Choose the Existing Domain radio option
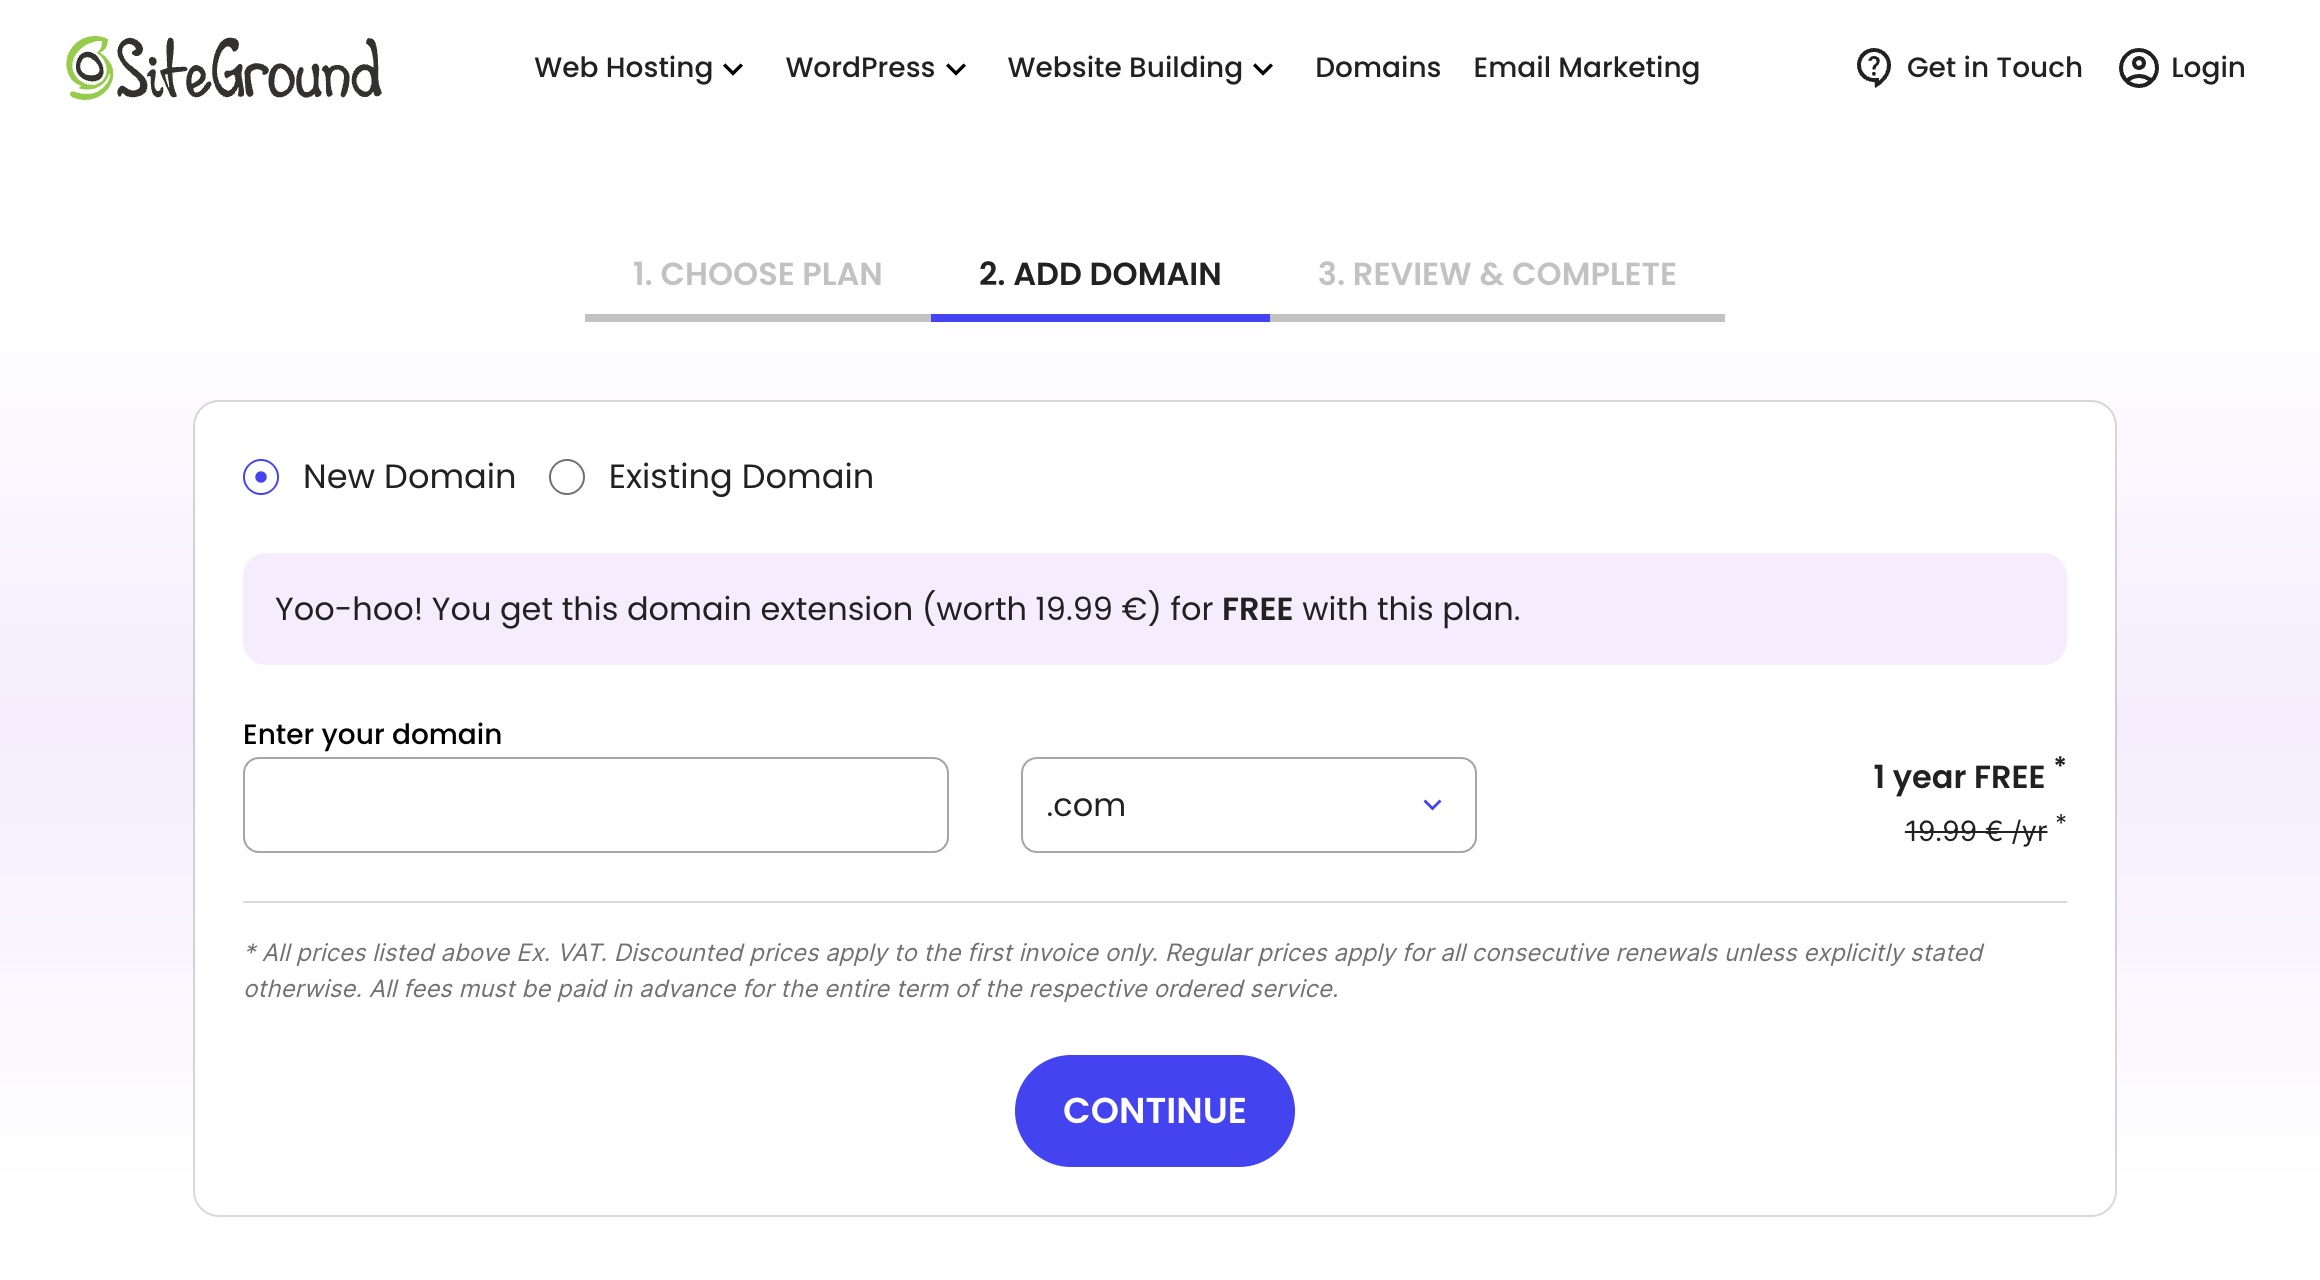Viewport: 2320px width, 1280px height. point(567,477)
